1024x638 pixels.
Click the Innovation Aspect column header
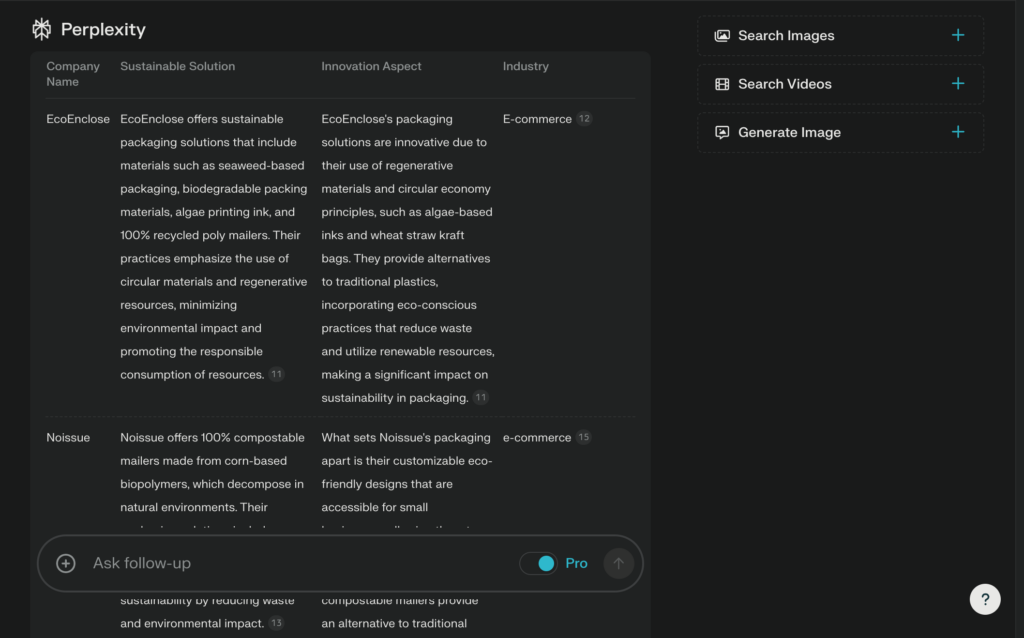(371, 66)
